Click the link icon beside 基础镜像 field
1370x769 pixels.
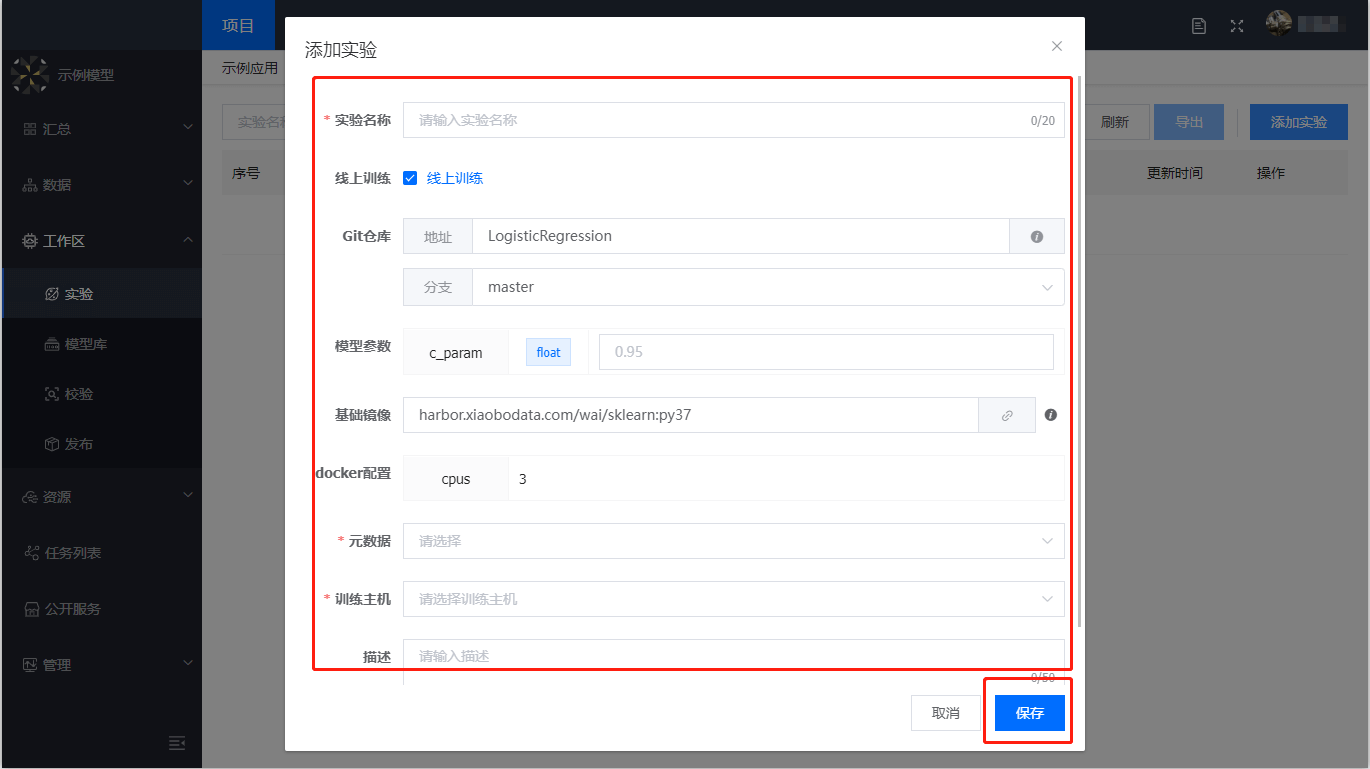[1007, 415]
